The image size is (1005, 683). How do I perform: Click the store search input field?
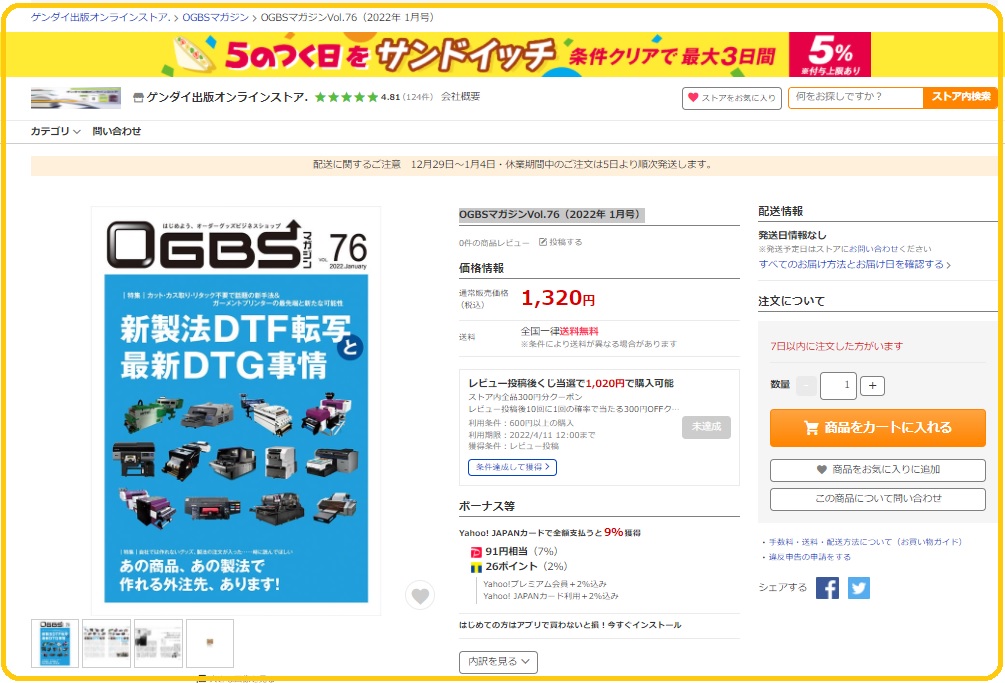pyautogui.click(x=856, y=97)
